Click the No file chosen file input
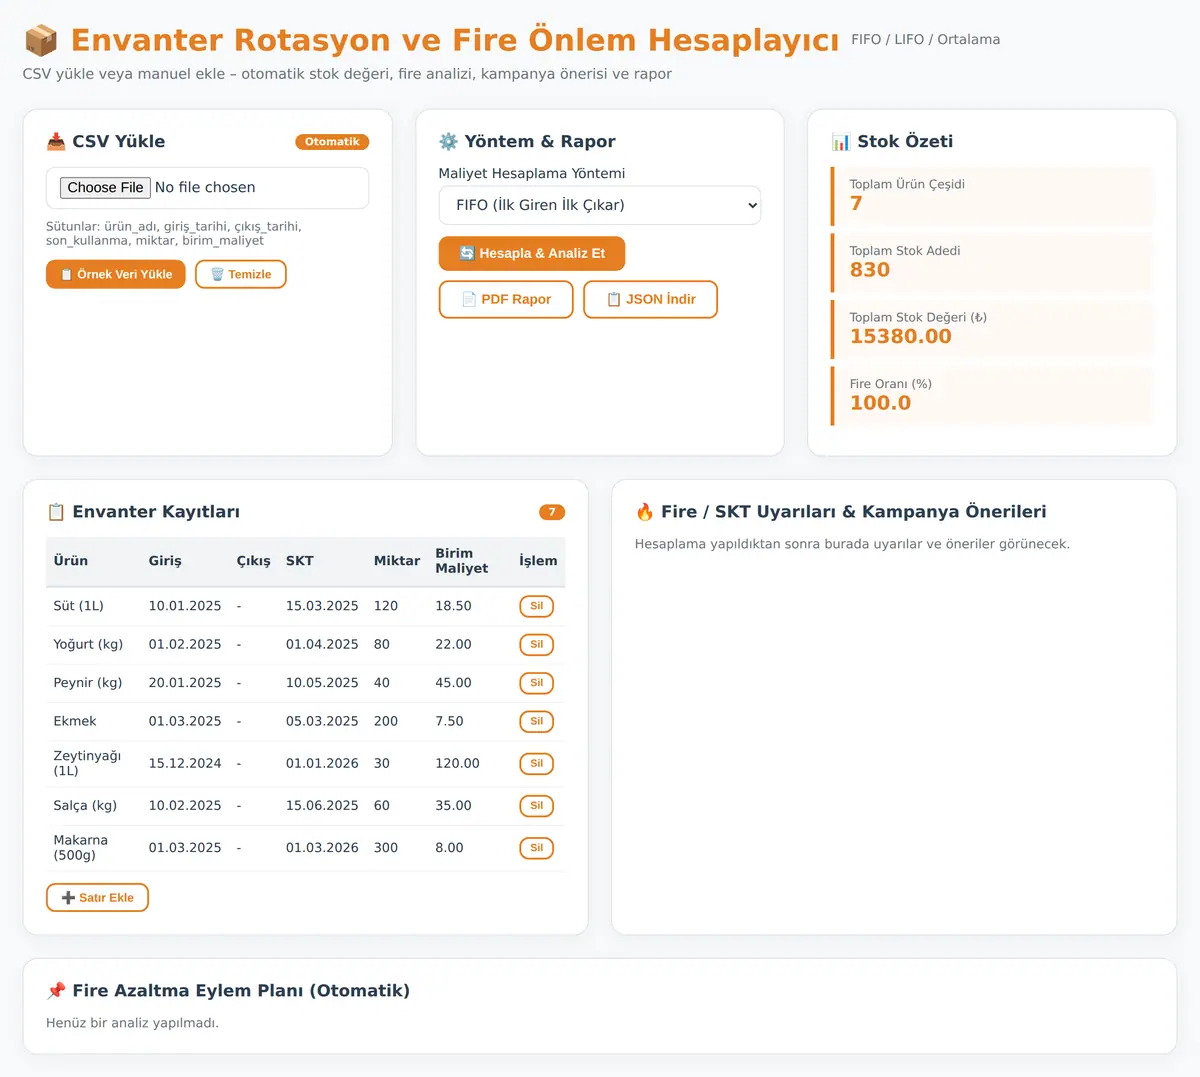This screenshot has width=1200, height=1077. coord(207,188)
